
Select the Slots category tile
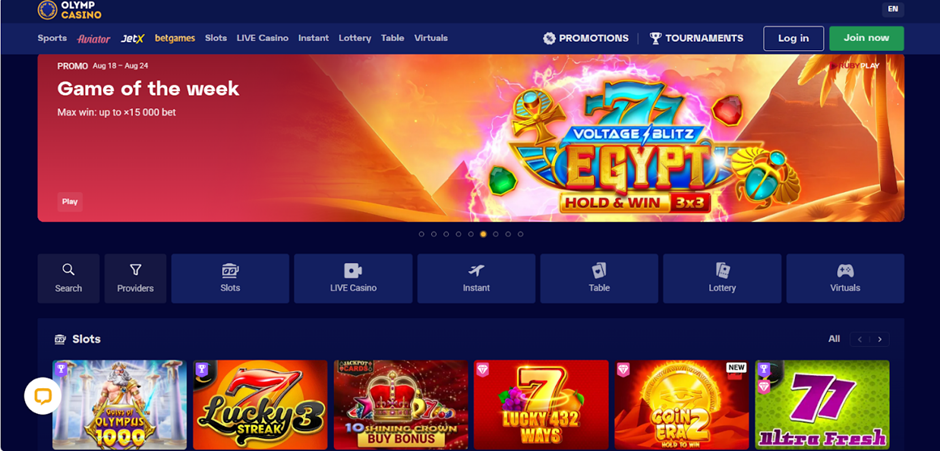(x=230, y=278)
